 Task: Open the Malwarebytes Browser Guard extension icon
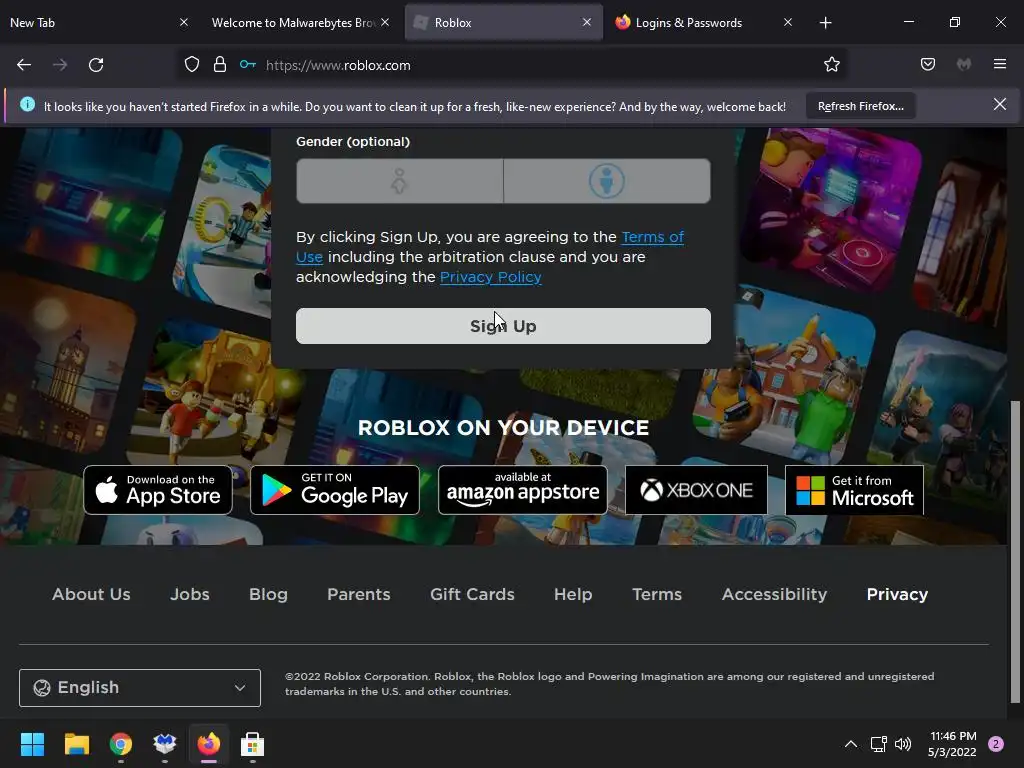point(964,65)
